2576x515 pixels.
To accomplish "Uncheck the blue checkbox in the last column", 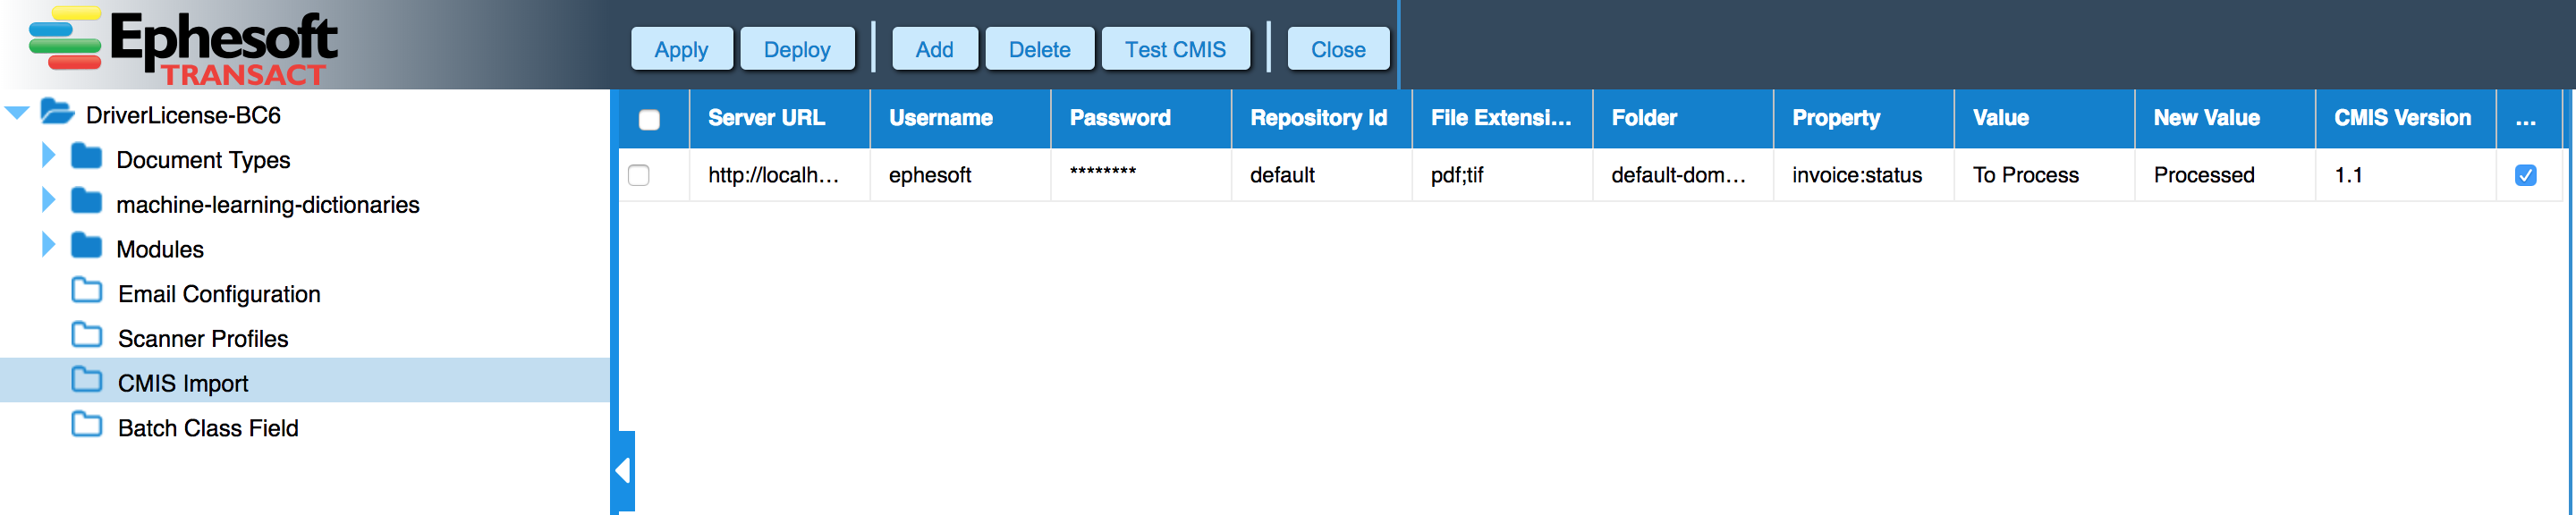I will click(x=2525, y=175).
